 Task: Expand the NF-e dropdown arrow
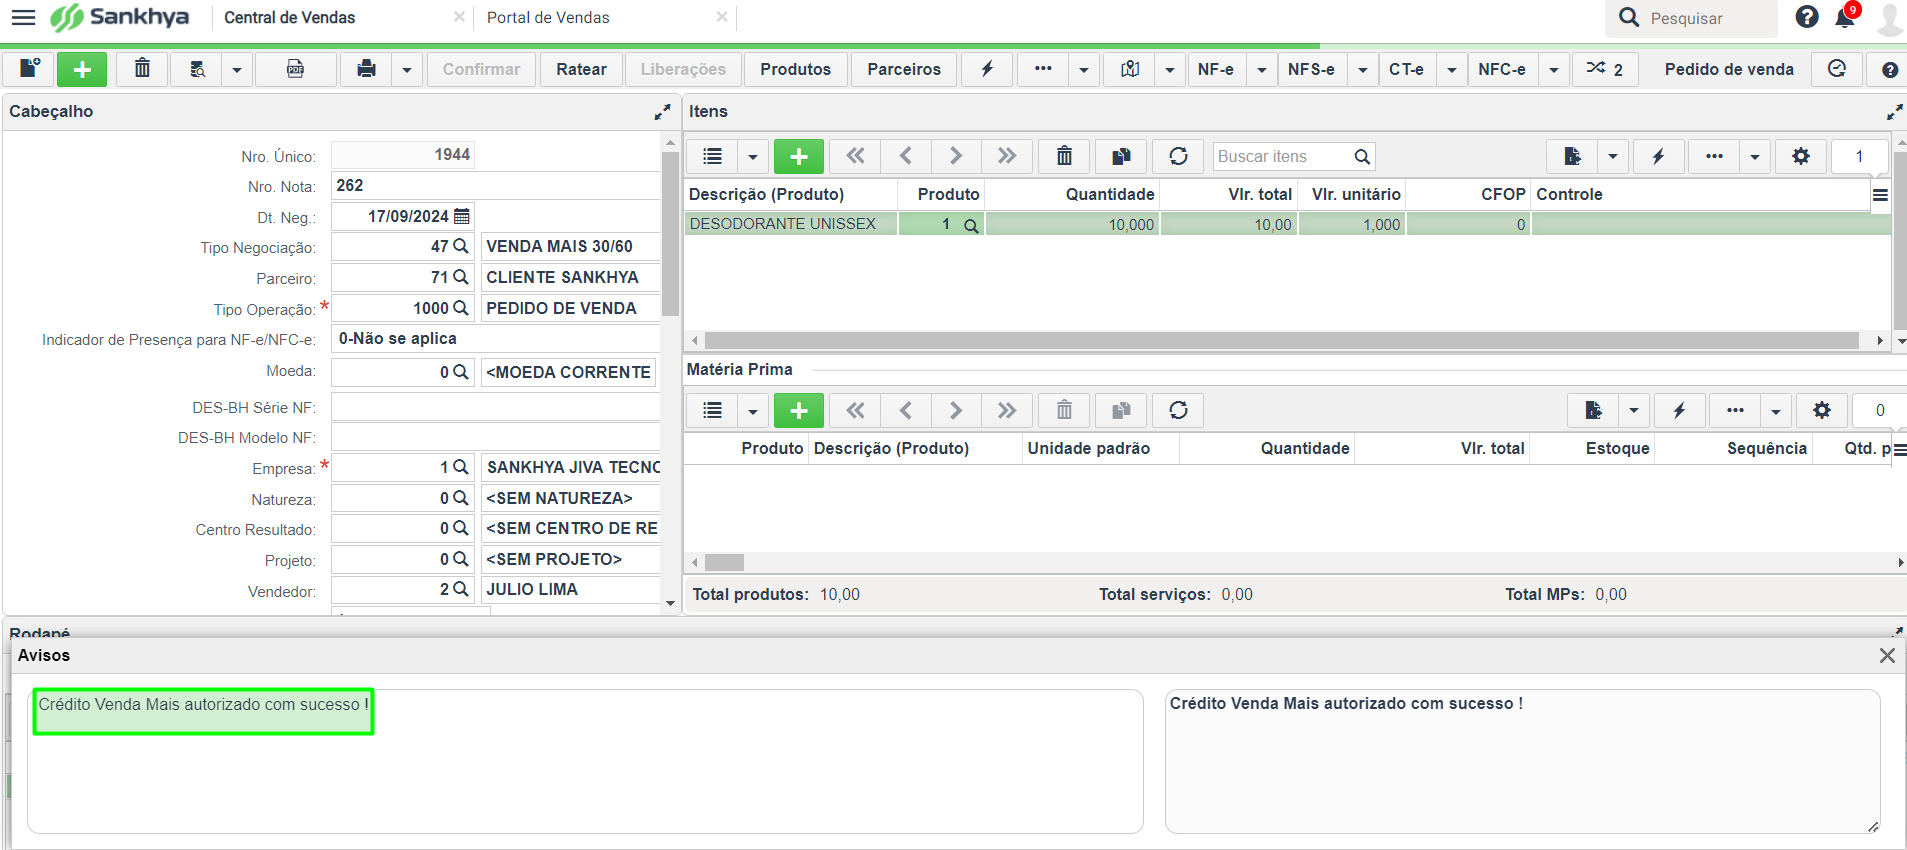click(1261, 69)
